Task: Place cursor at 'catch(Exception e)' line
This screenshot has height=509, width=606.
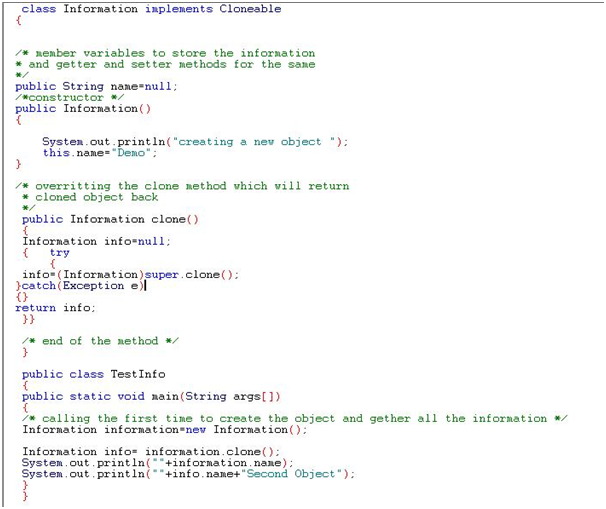Action: pyautogui.click(x=82, y=286)
